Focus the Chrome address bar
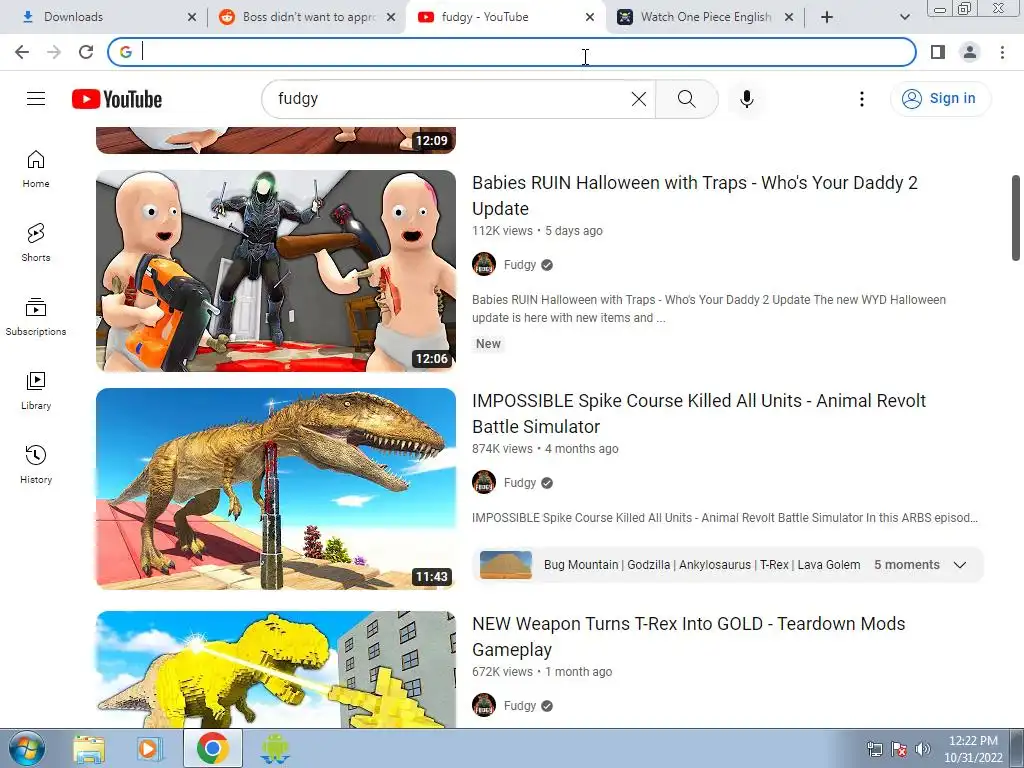 pyautogui.click(x=512, y=52)
